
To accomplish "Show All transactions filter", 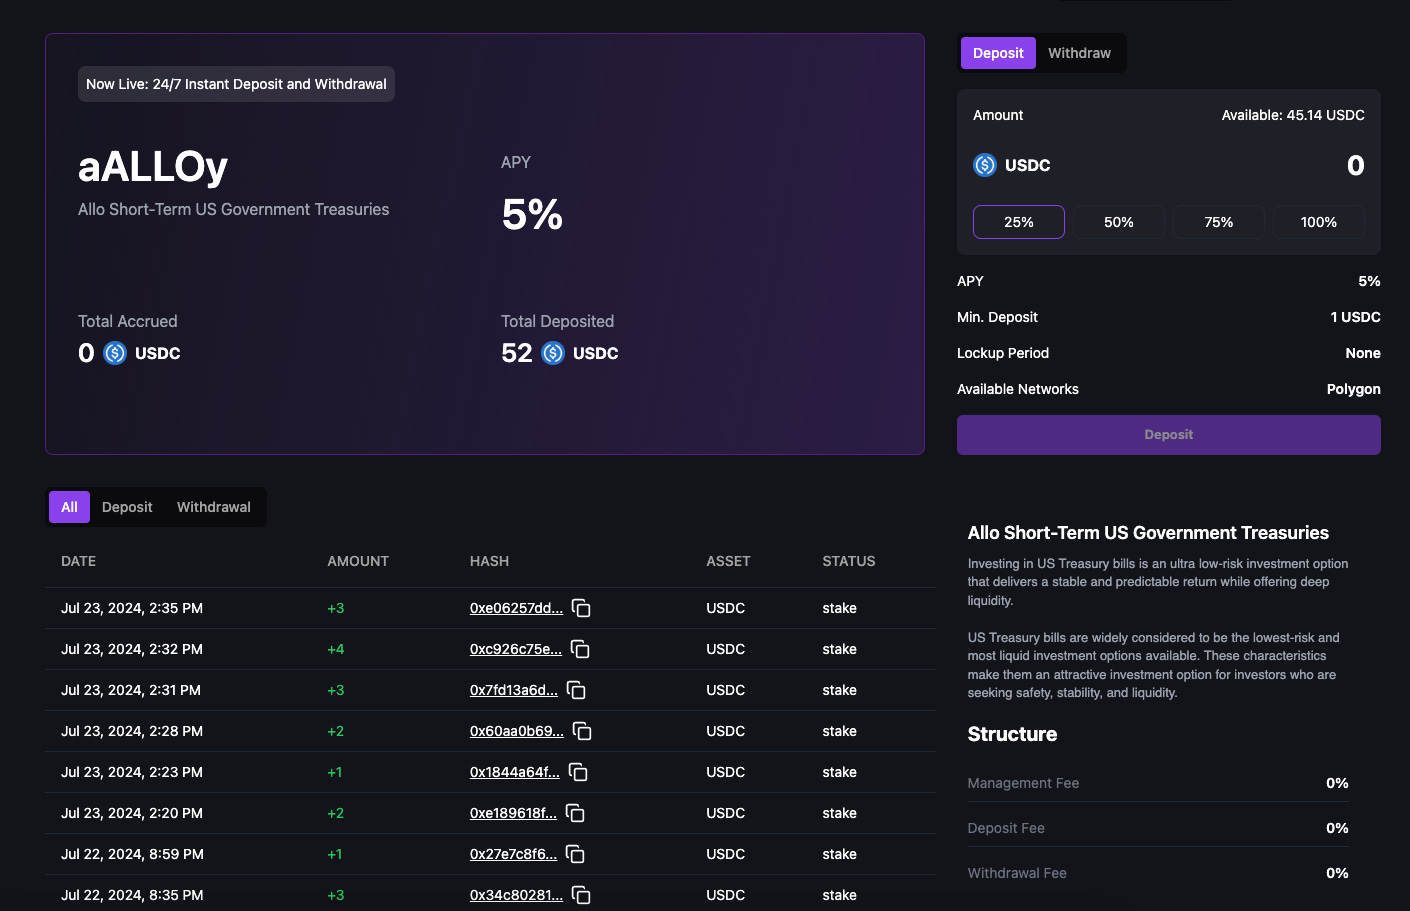I will [x=69, y=507].
